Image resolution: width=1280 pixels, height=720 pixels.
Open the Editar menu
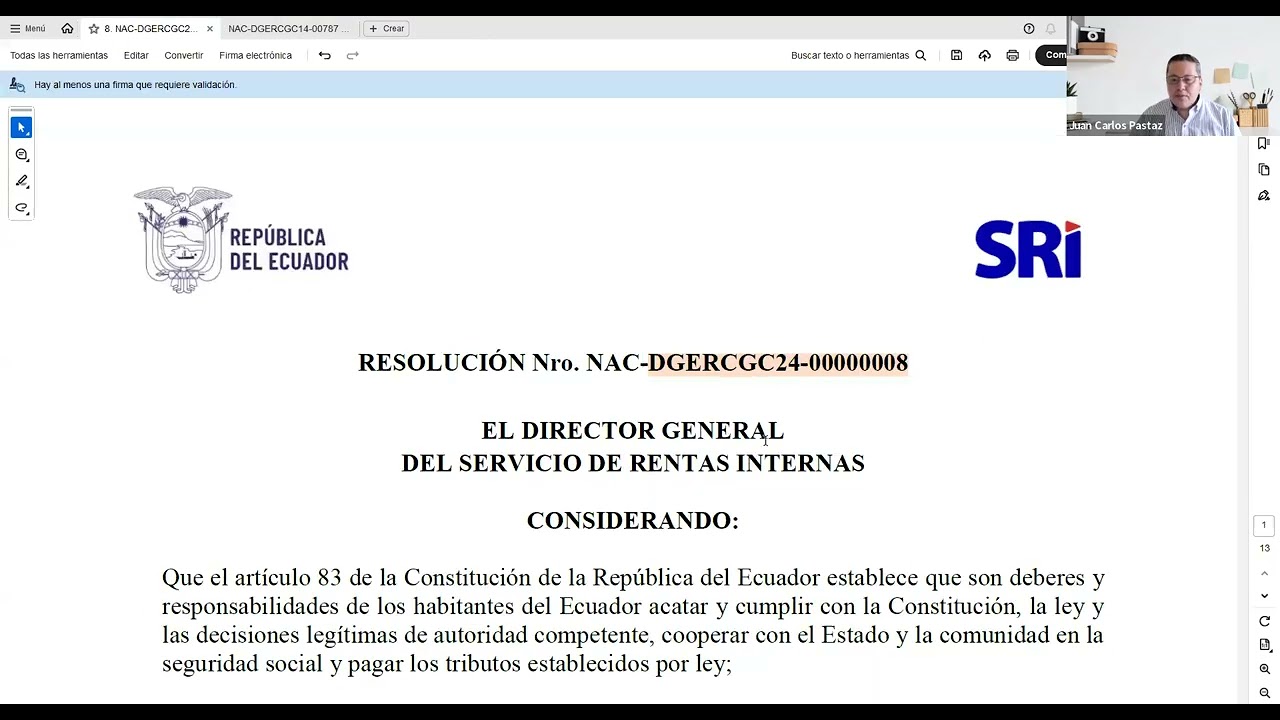(x=136, y=56)
